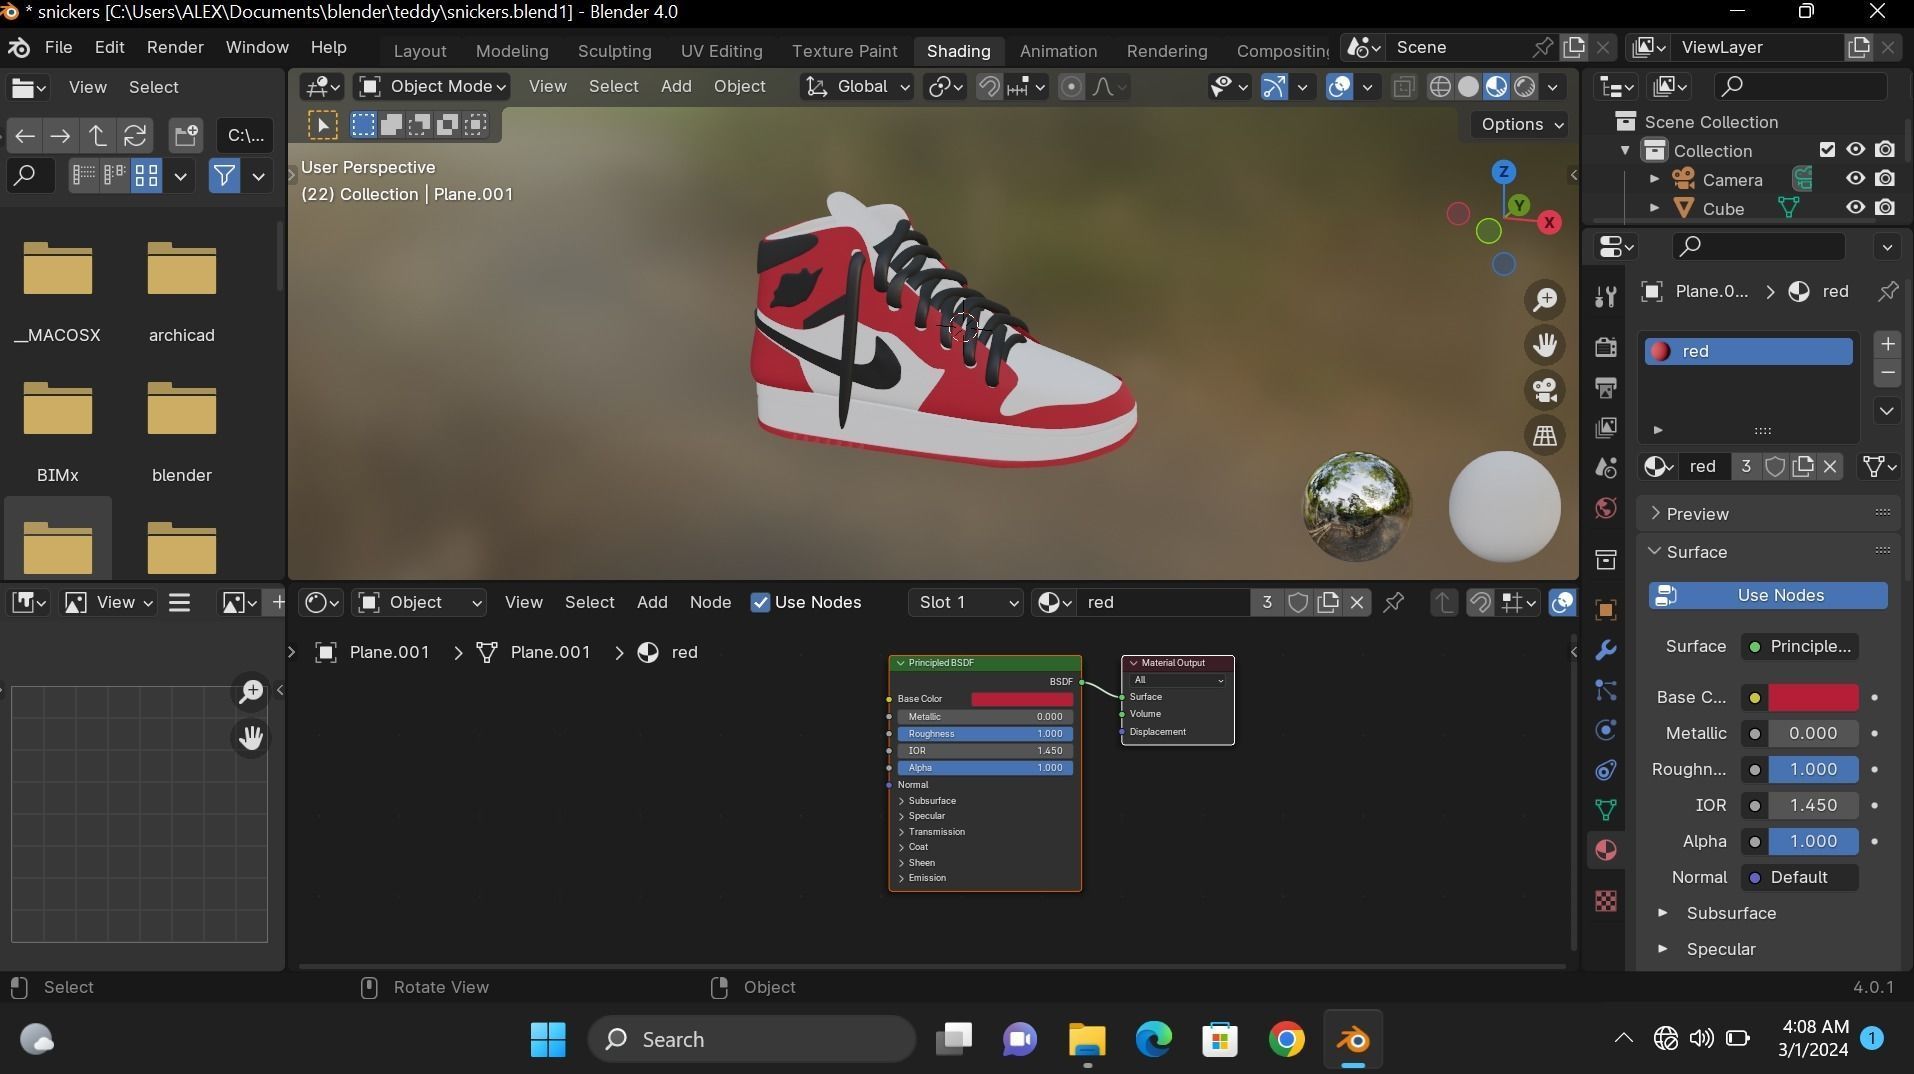Screen dimensions: 1914x1074
Task: Click the Windows Start button
Action: [548, 1039]
